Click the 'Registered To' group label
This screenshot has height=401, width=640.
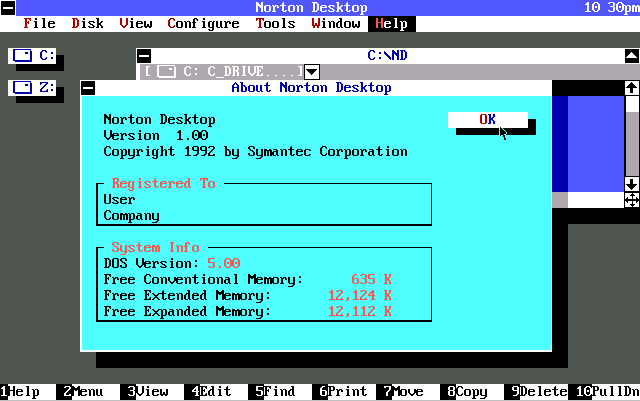[163, 184]
